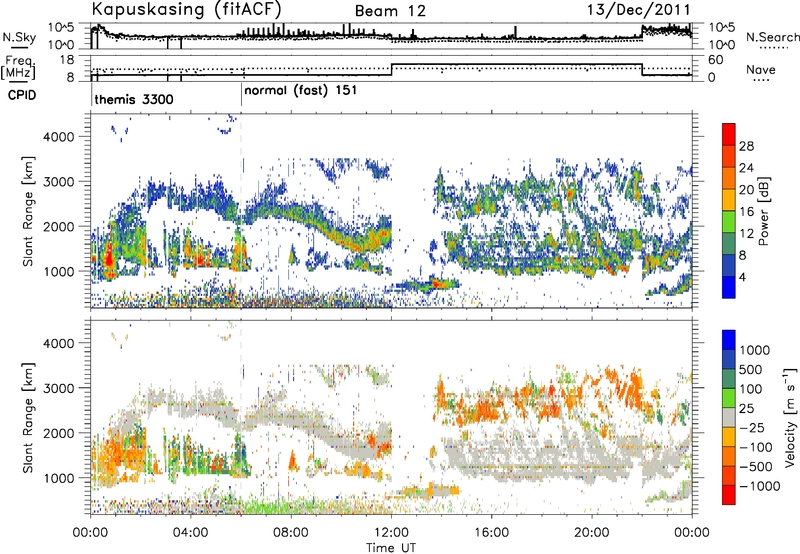Click the "N.Sky" legend label
Viewport: 800px width, 554px height.
(19, 37)
